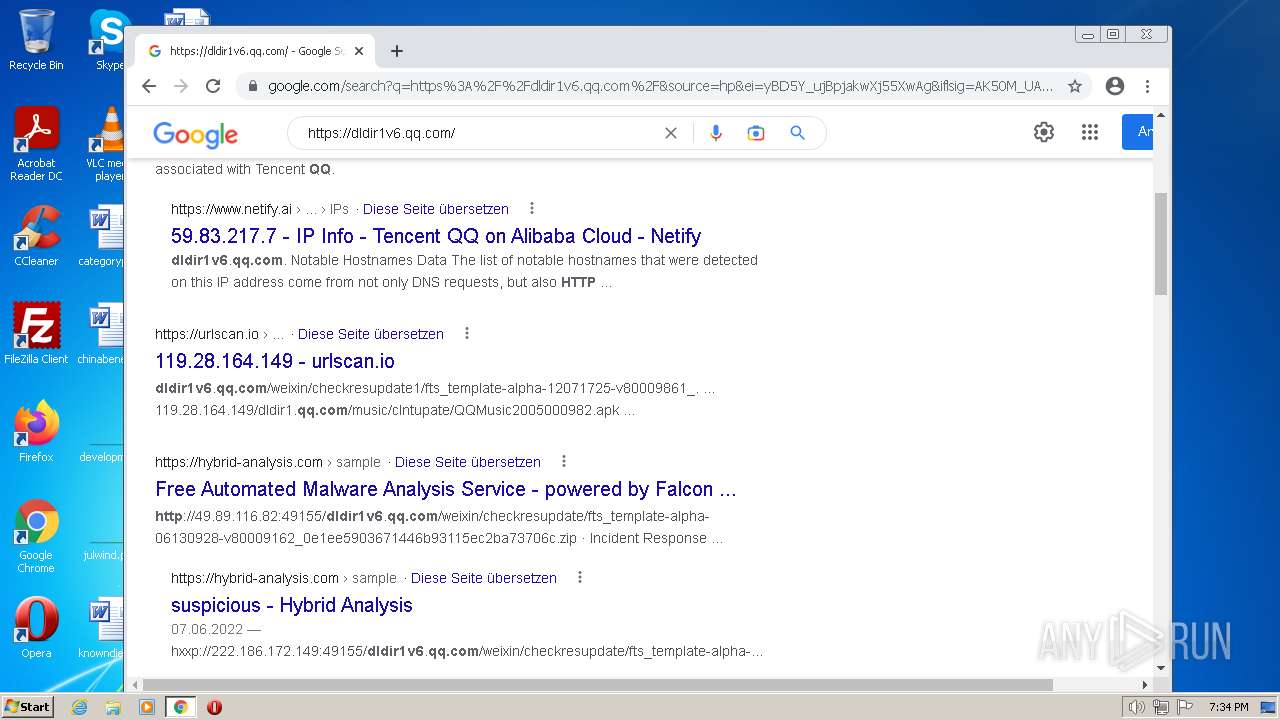1280x720 pixels.
Task: Open more options for urlscan.io result
Action: click(467, 333)
